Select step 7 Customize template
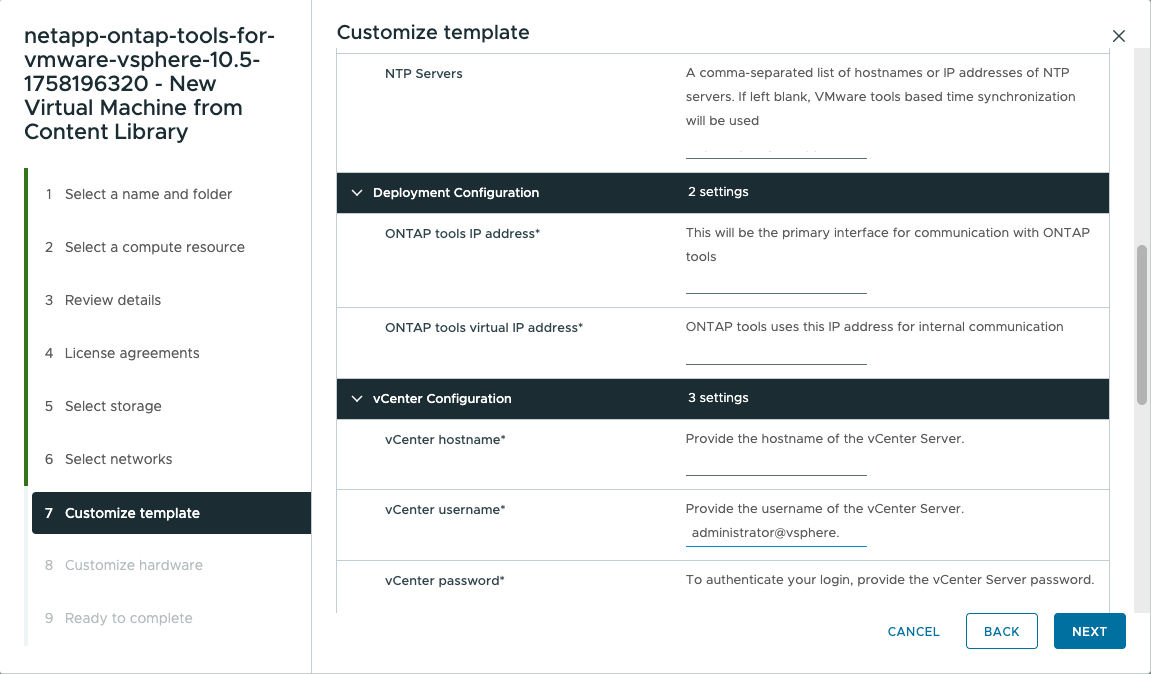The height and width of the screenshot is (674, 1151). tap(132, 513)
